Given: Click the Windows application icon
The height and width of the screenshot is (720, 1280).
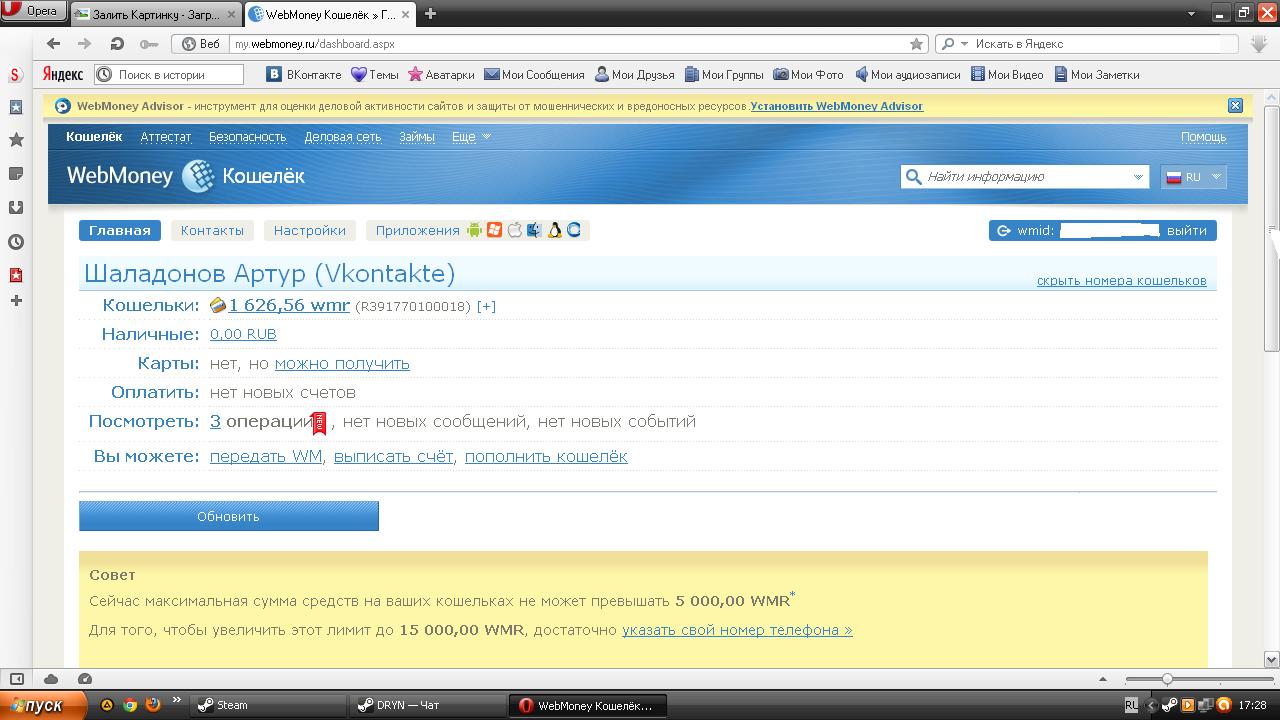Looking at the screenshot, I should coord(494,230).
